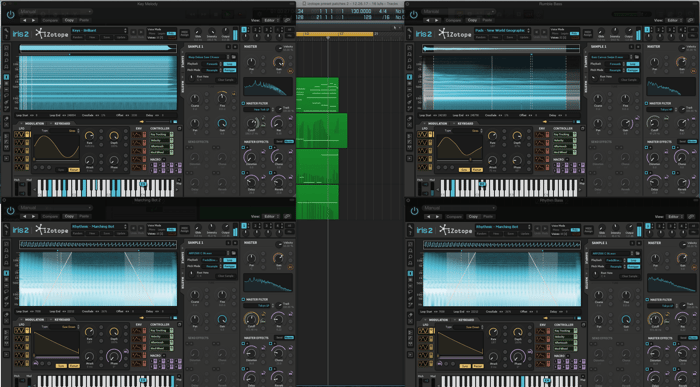Image resolution: width=700 pixels, height=387 pixels.
Task: Click top zoom tool in Rumble Bass toolbar
Action: (410, 47)
